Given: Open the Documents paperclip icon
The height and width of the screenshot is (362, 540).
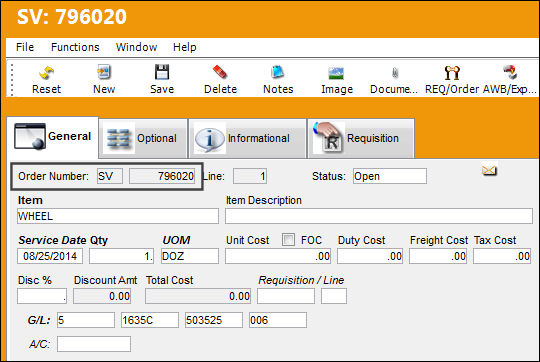Looking at the screenshot, I should coord(395,73).
